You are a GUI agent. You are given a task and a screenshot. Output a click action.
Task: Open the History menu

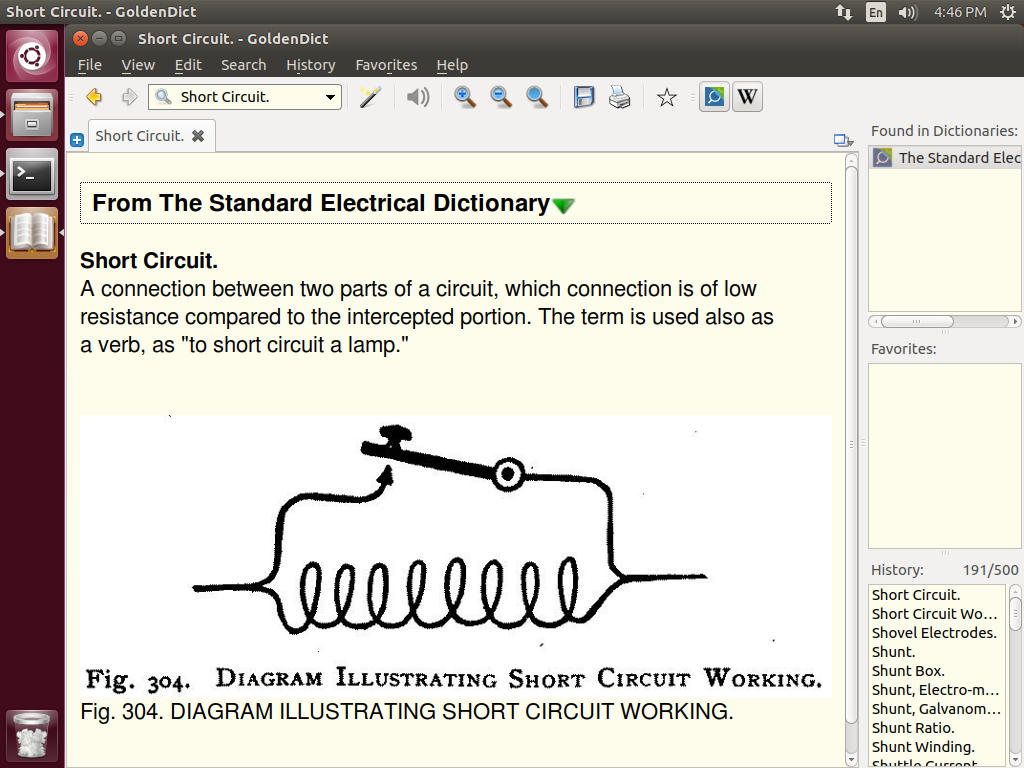click(310, 65)
